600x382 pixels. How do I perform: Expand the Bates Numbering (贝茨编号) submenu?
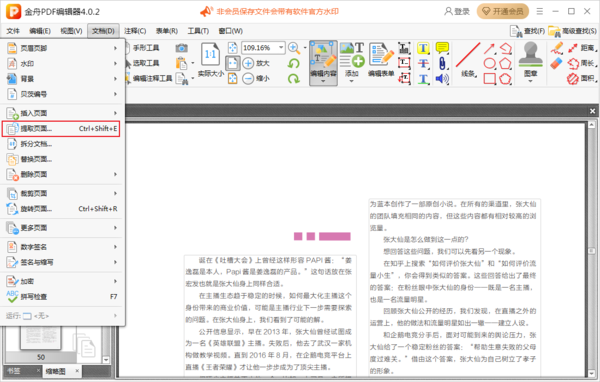pyautogui.click(x=62, y=94)
